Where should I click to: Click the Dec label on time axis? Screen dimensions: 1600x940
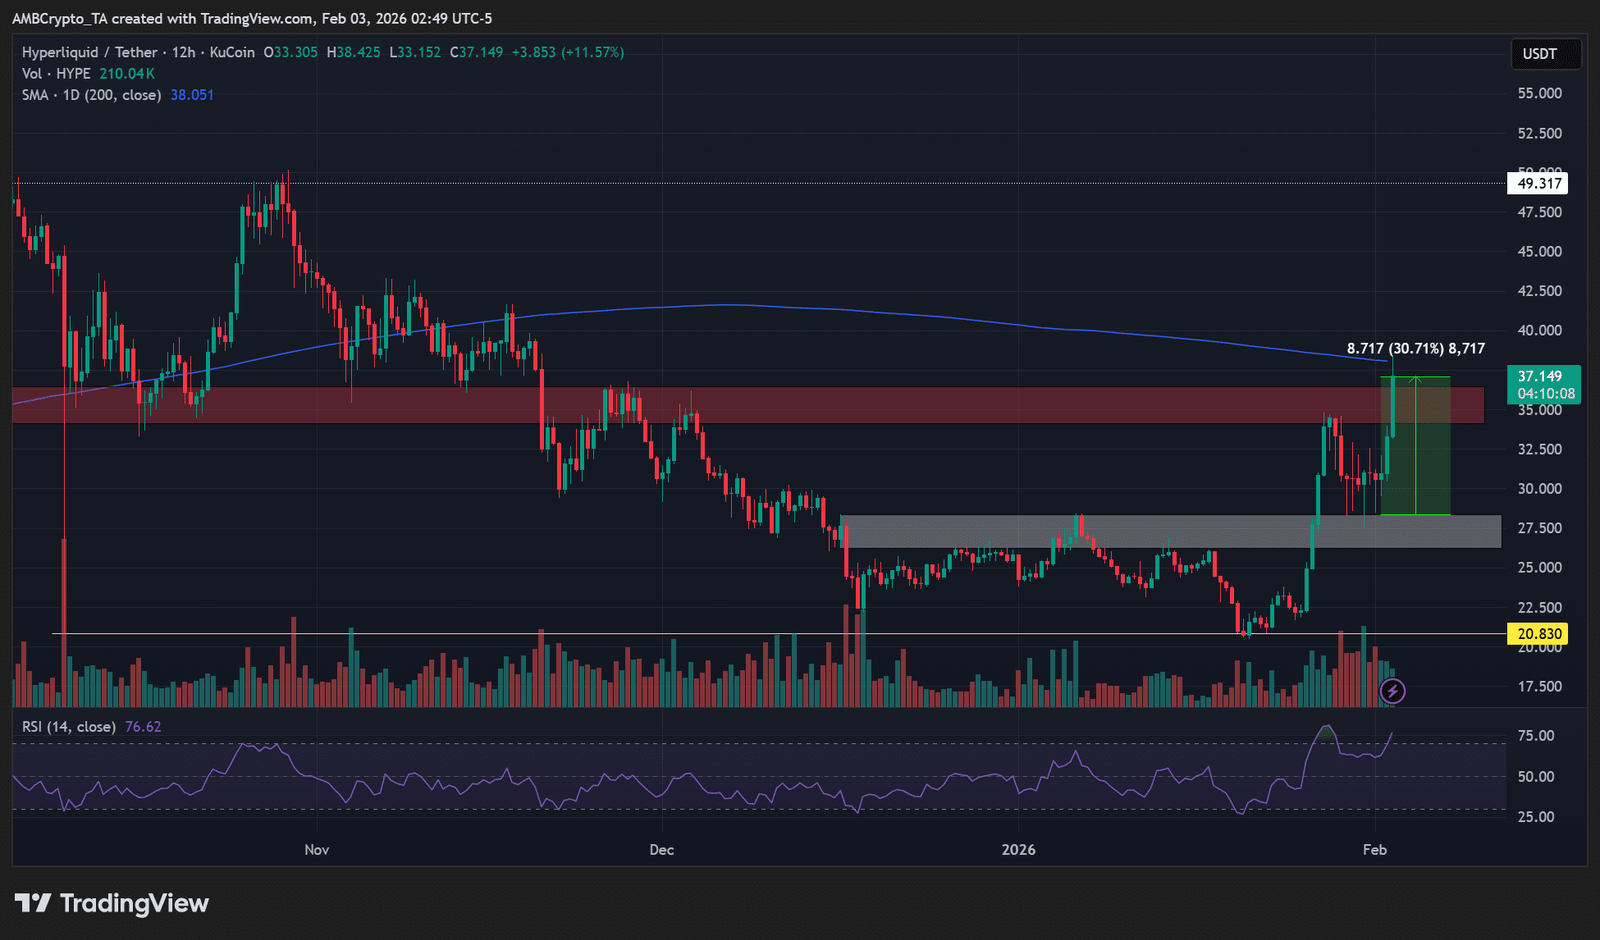(x=661, y=850)
